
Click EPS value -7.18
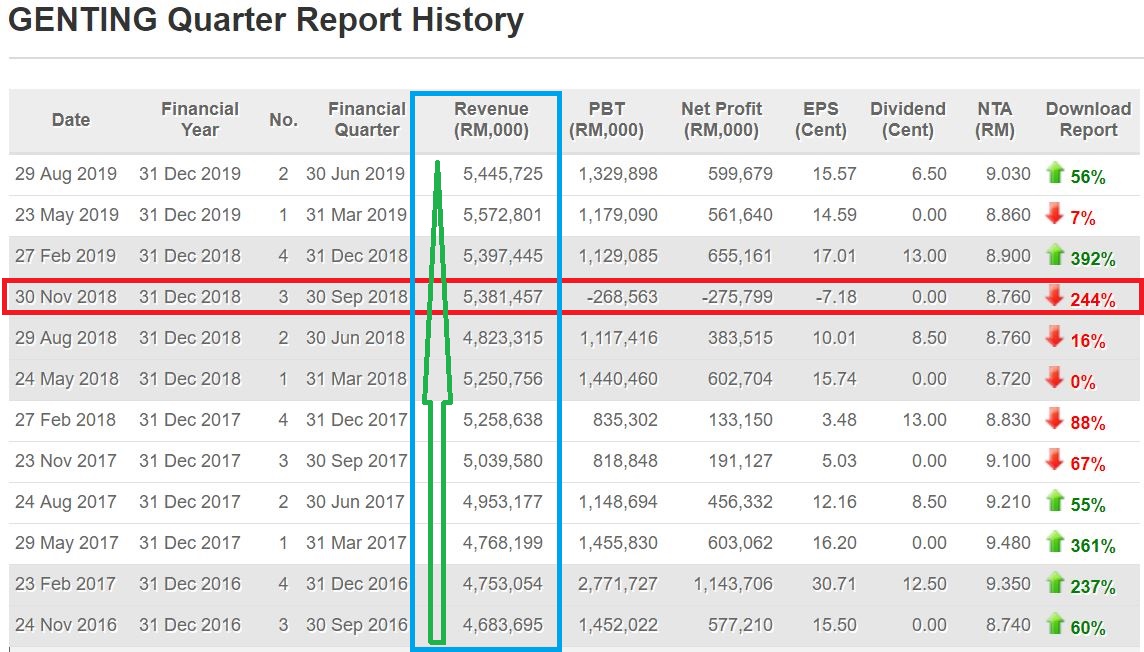coord(836,296)
